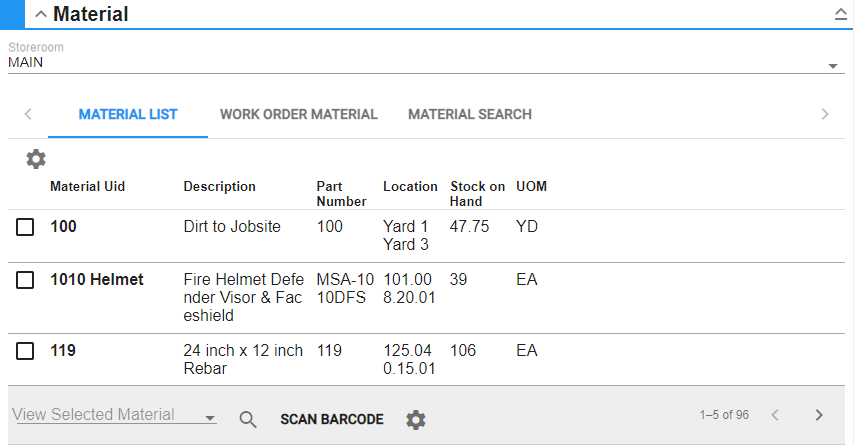The height and width of the screenshot is (445, 854).
Task: Expand View Selected Material dropdown
Action: coord(209,418)
